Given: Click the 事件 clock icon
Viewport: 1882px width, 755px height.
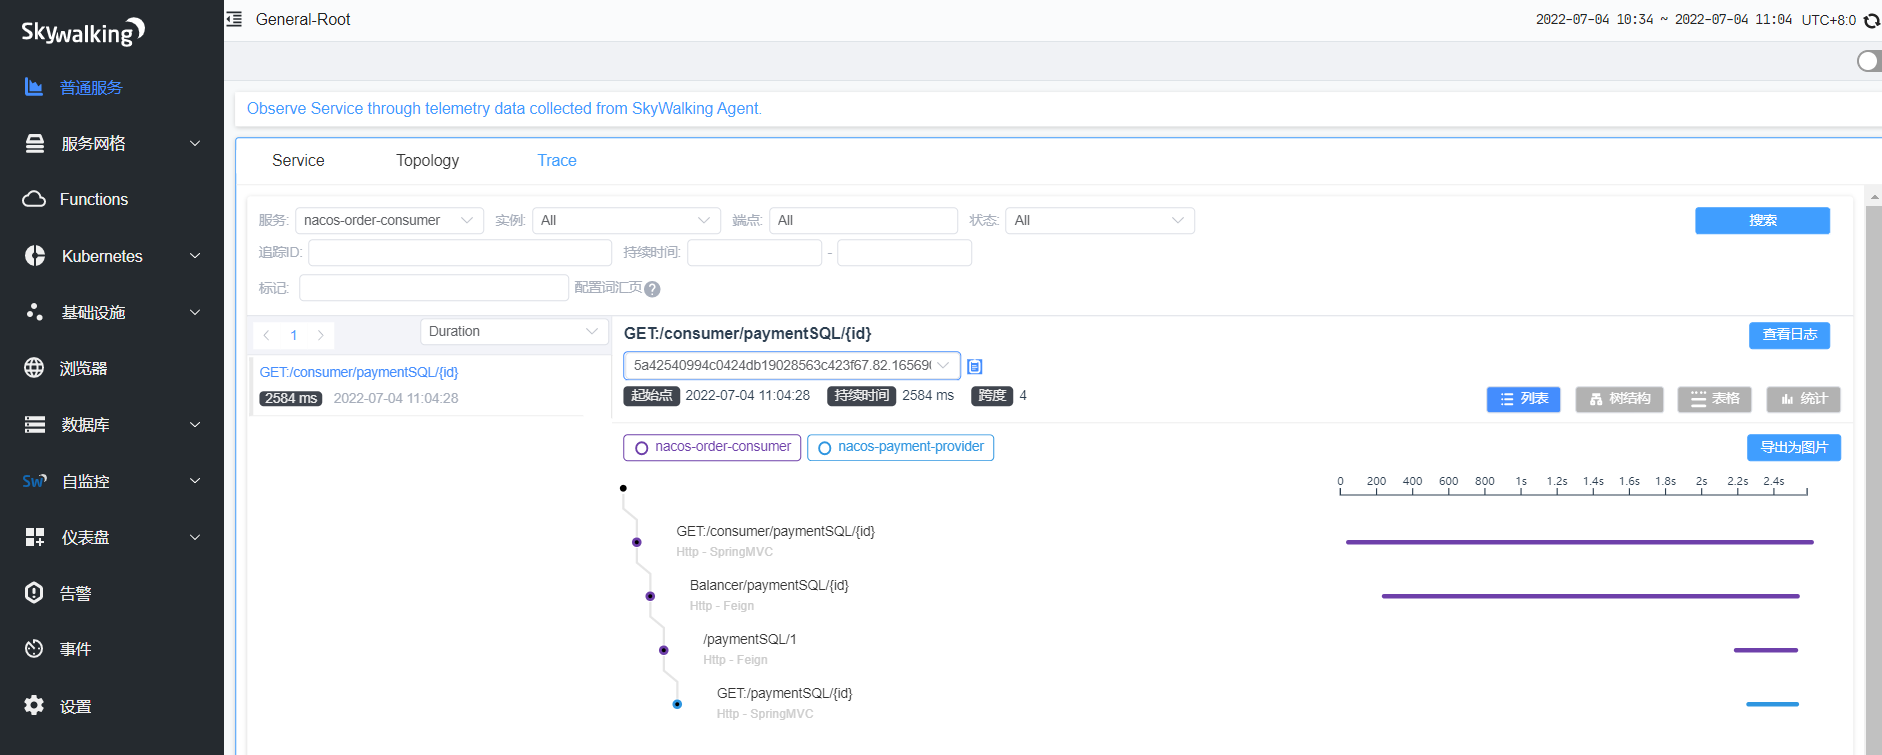Looking at the screenshot, I should pyautogui.click(x=34, y=649).
